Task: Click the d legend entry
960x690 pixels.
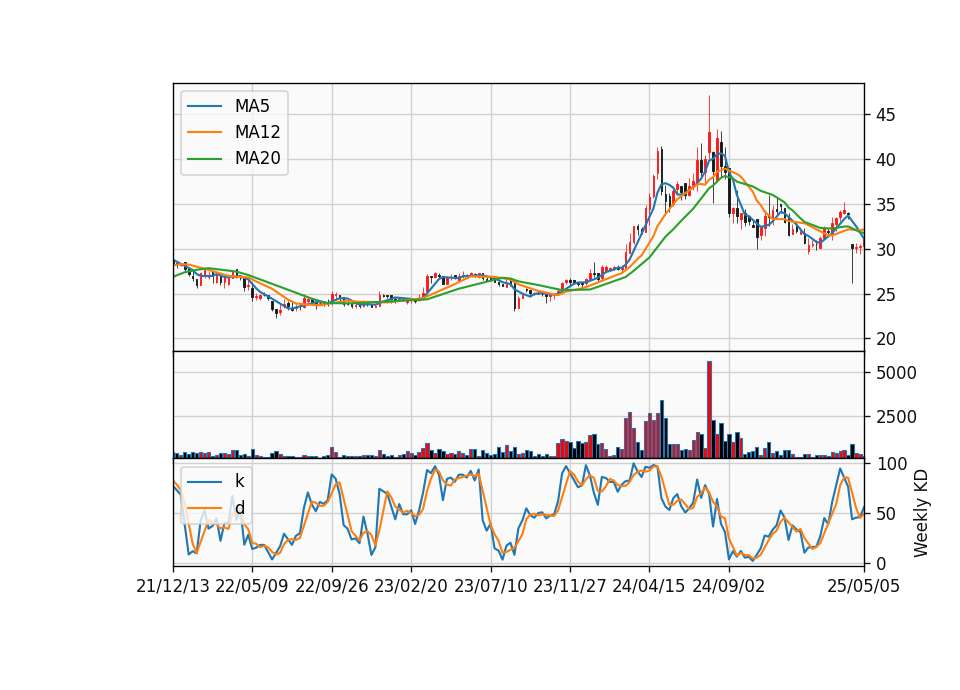Action: pos(216,508)
